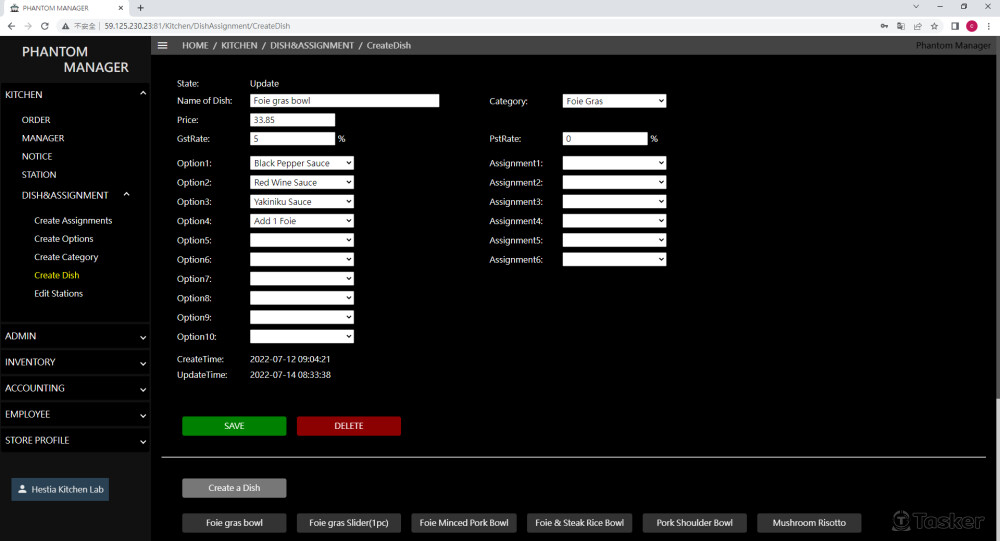This screenshot has height=541, width=1000.
Task: Bookmark this page with star icon
Action: click(934, 26)
